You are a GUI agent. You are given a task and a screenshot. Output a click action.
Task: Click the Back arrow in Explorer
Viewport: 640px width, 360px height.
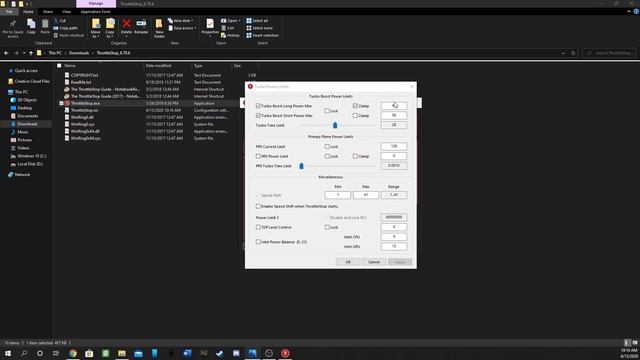[x=6, y=53]
